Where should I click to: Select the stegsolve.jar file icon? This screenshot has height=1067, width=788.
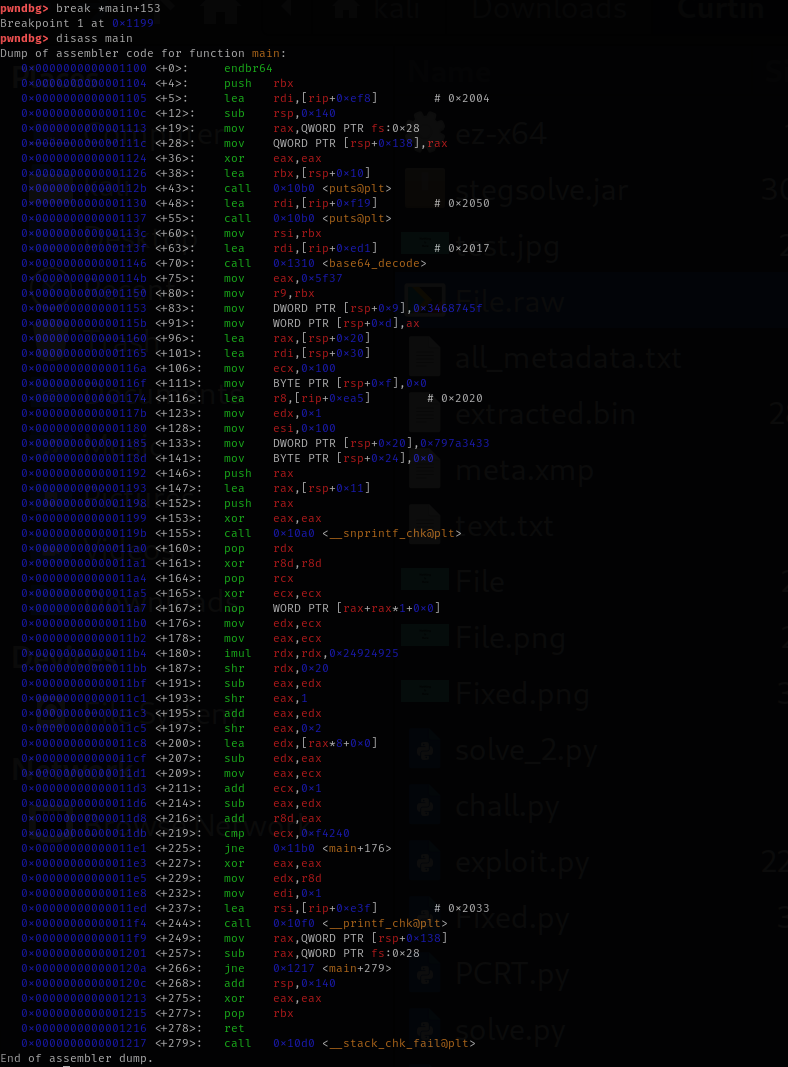pos(425,189)
